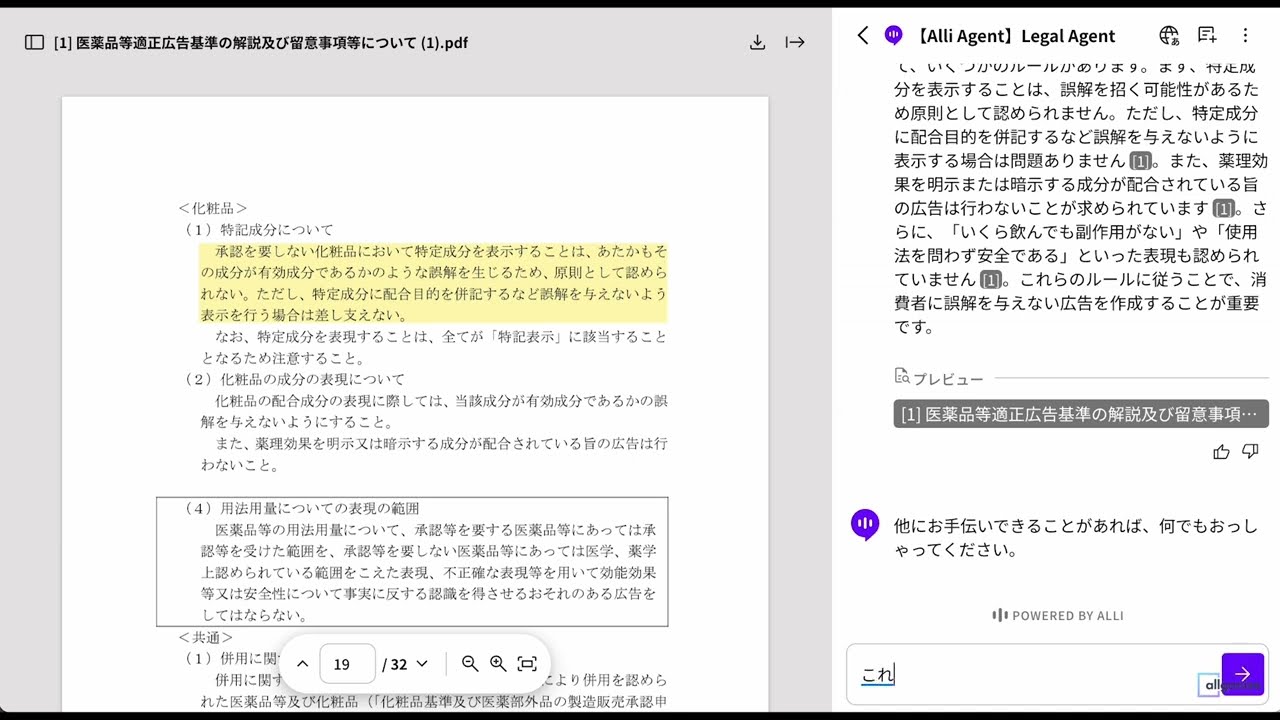Download the PDF document

[x=757, y=42]
